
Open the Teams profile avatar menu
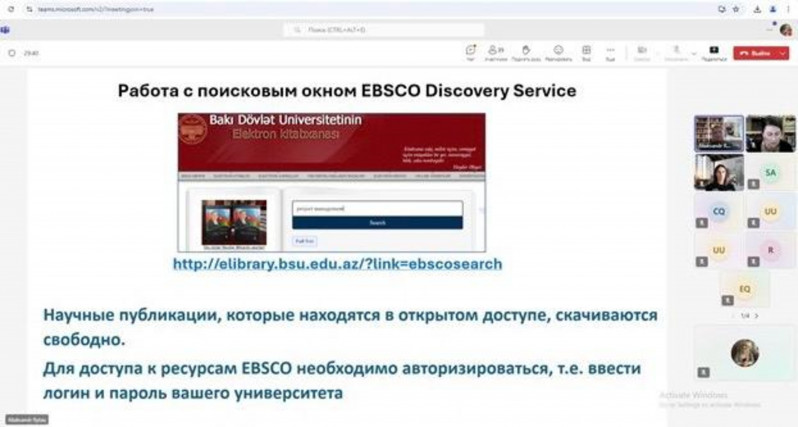pos(786,30)
